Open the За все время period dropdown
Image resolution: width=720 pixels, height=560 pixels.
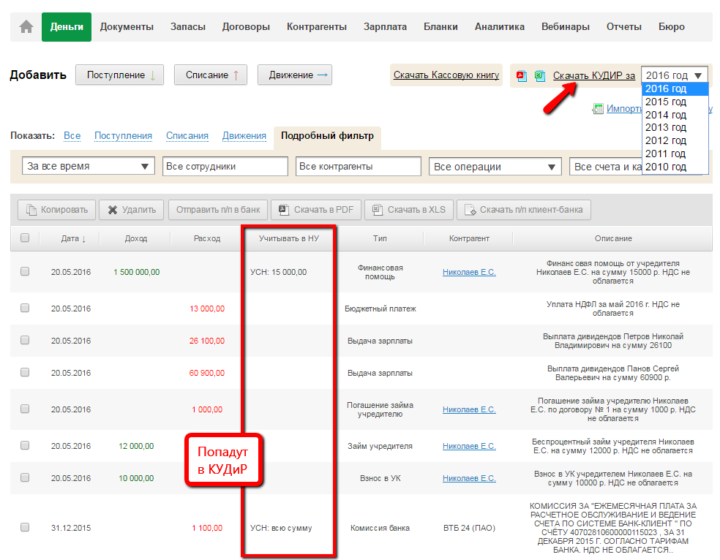point(88,166)
